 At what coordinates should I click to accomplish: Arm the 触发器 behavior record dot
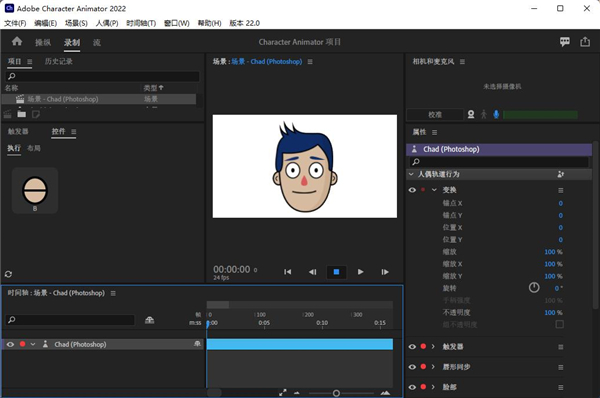pos(423,346)
